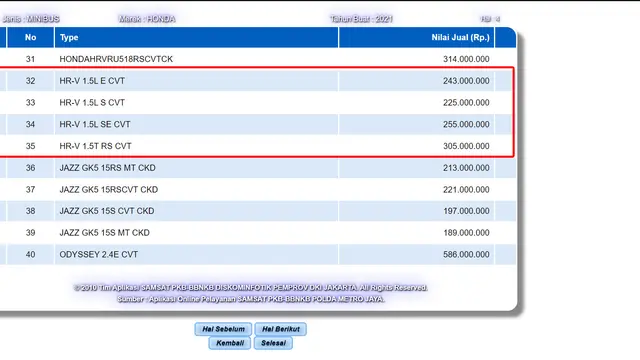Click row number 33
The height and width of the screenshot is (360, 640).
31,102
